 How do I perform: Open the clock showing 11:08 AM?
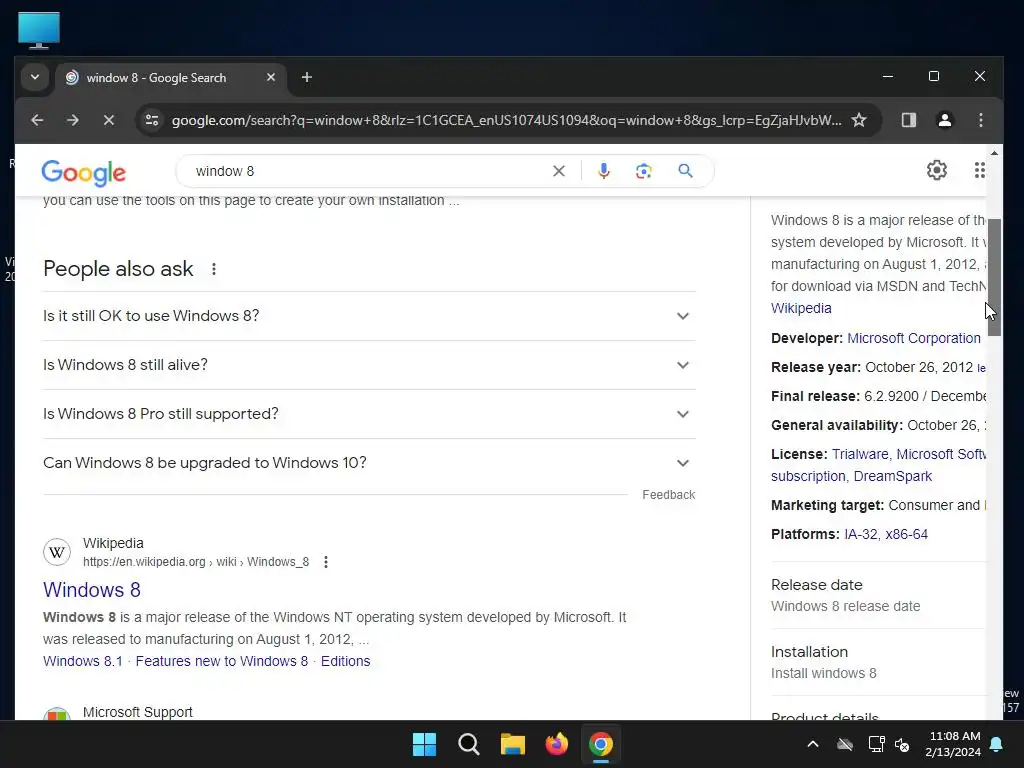[955, 744]
